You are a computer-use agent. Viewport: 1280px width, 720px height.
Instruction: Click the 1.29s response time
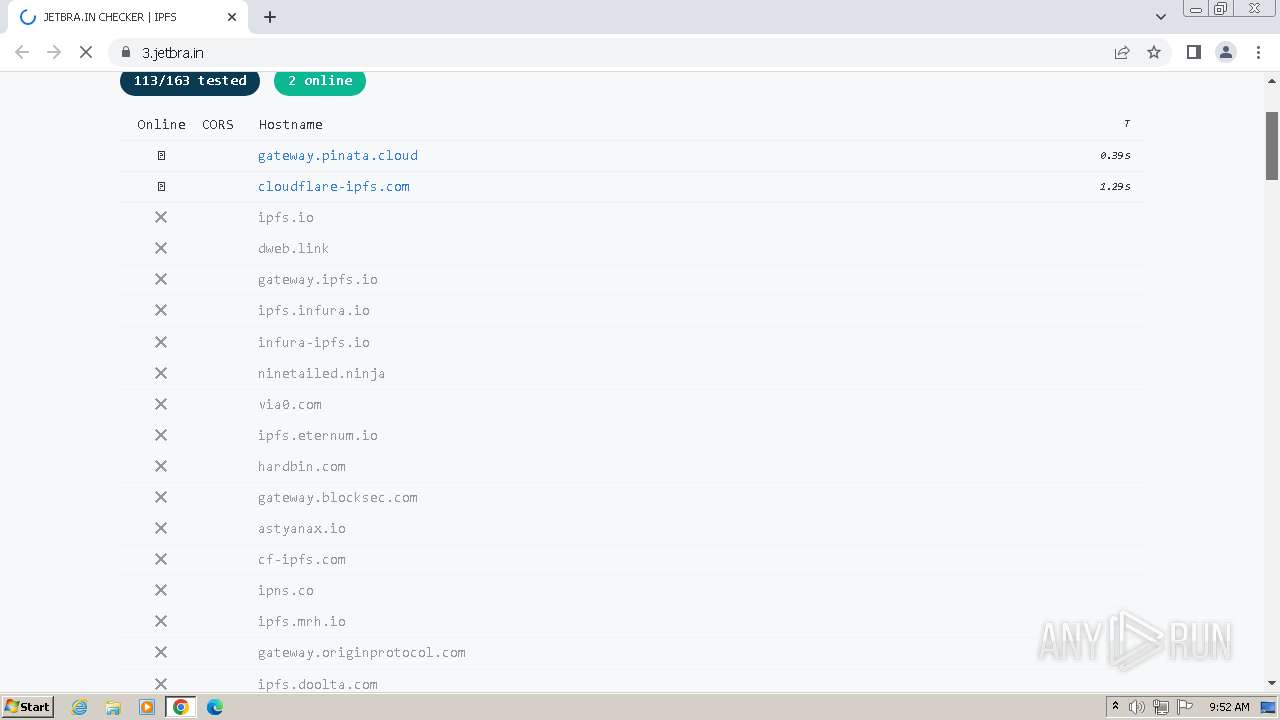click(x=1115, y=186)
